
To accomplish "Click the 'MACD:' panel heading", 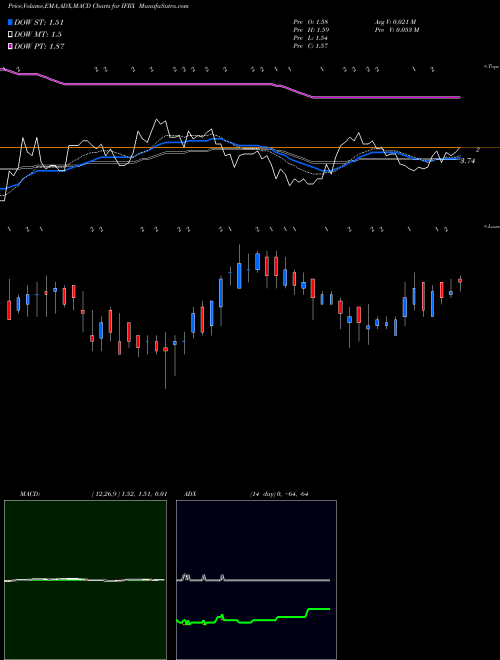I will [30, 494].
